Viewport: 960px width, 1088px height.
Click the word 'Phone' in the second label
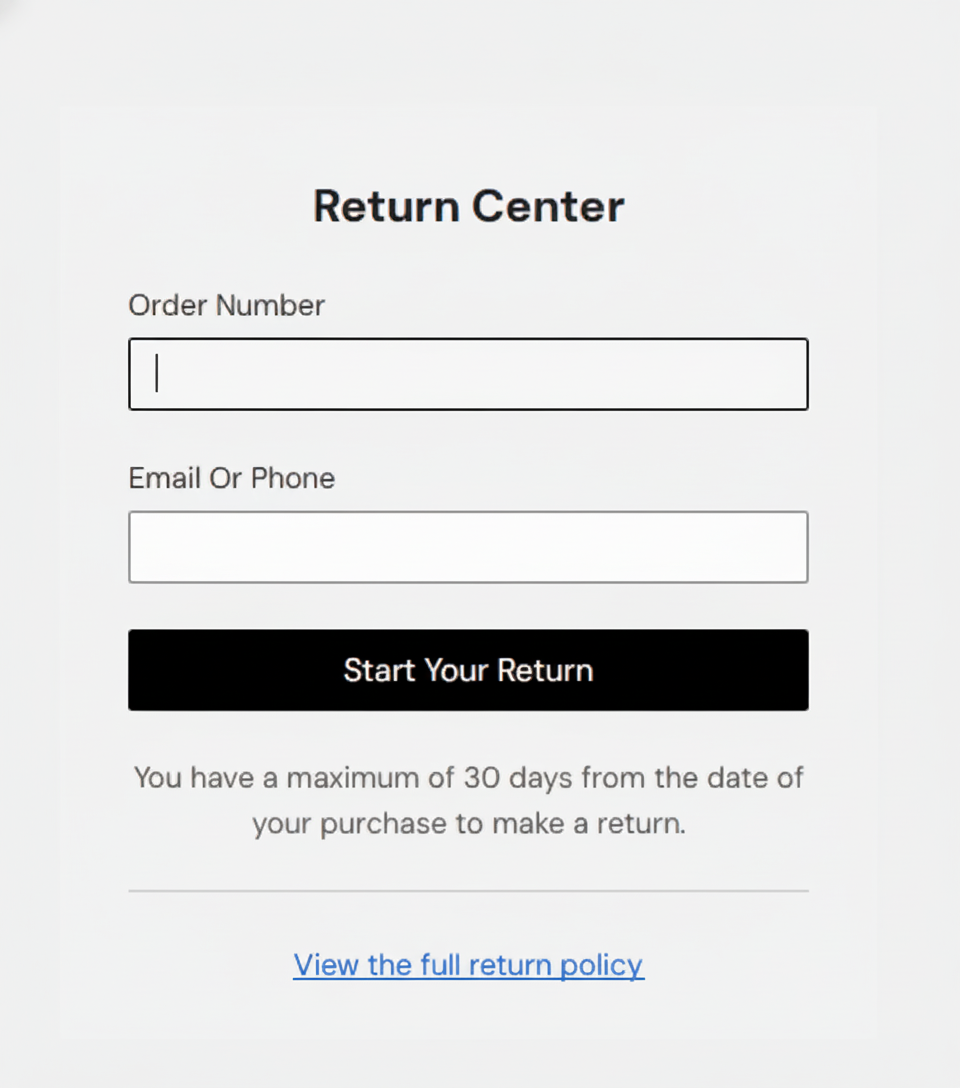pos(293,478)
